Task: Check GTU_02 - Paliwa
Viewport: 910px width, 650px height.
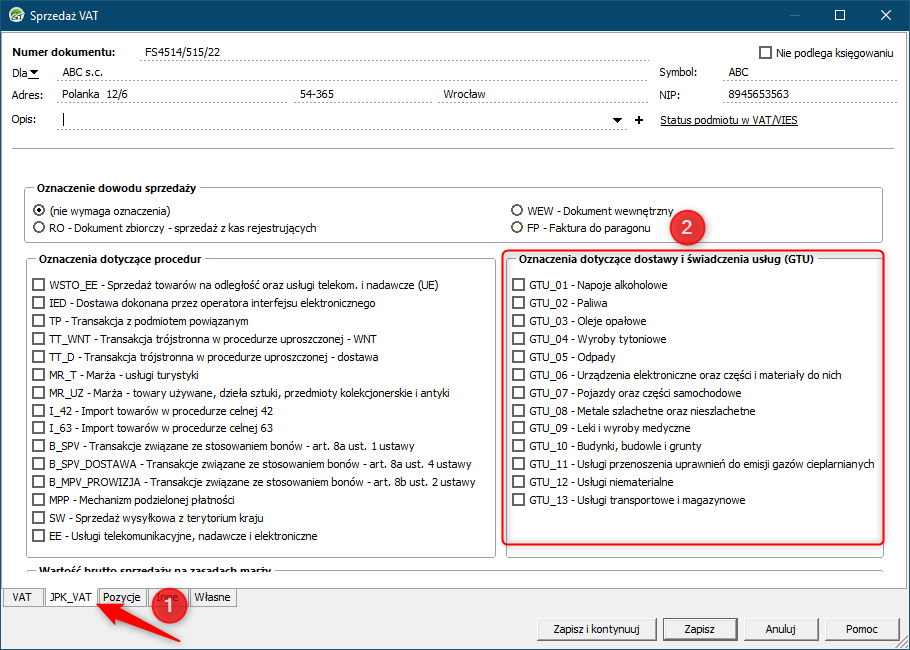Action: (x=518, y=303)
